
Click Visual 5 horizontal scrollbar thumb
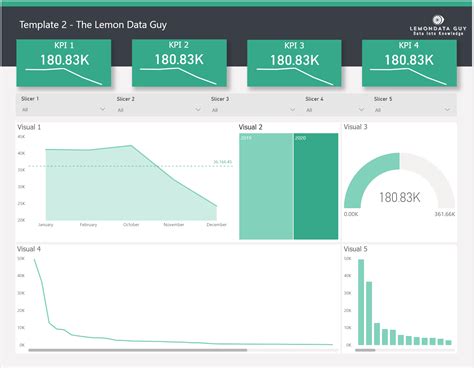tap(365, 350)
